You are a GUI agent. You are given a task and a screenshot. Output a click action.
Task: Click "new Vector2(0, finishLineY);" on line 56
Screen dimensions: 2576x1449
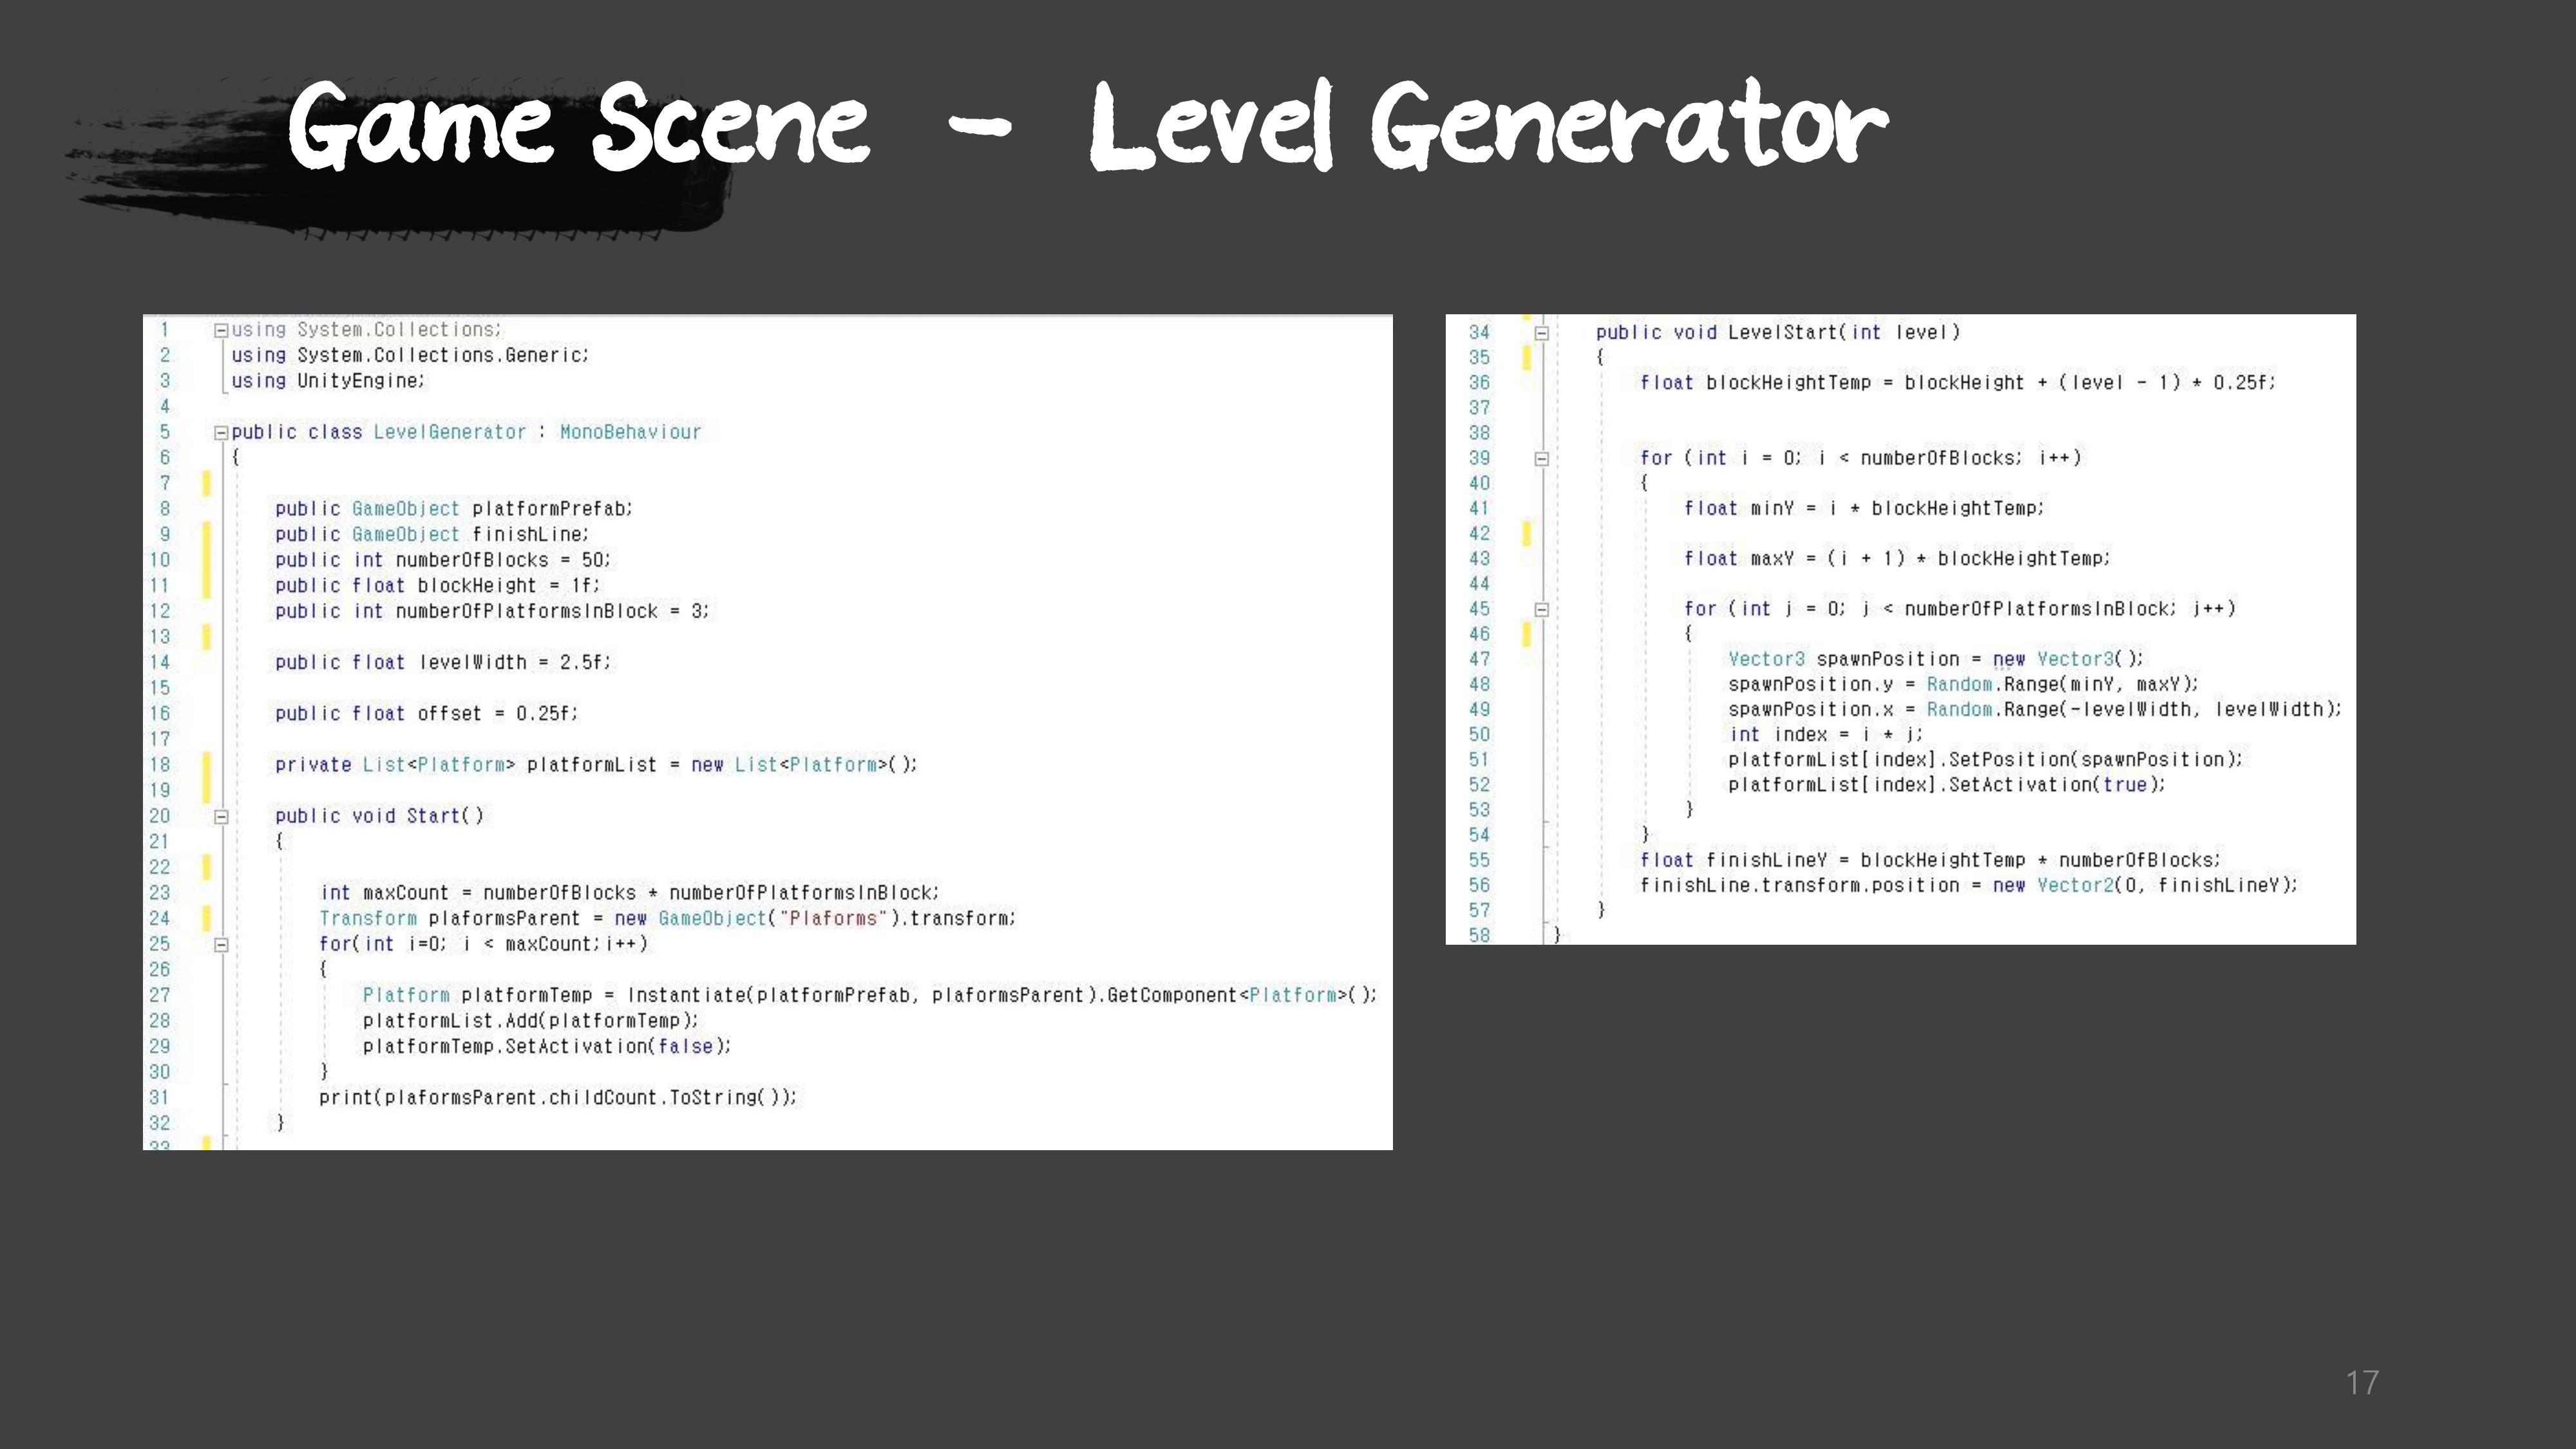tap(2146, 886)
